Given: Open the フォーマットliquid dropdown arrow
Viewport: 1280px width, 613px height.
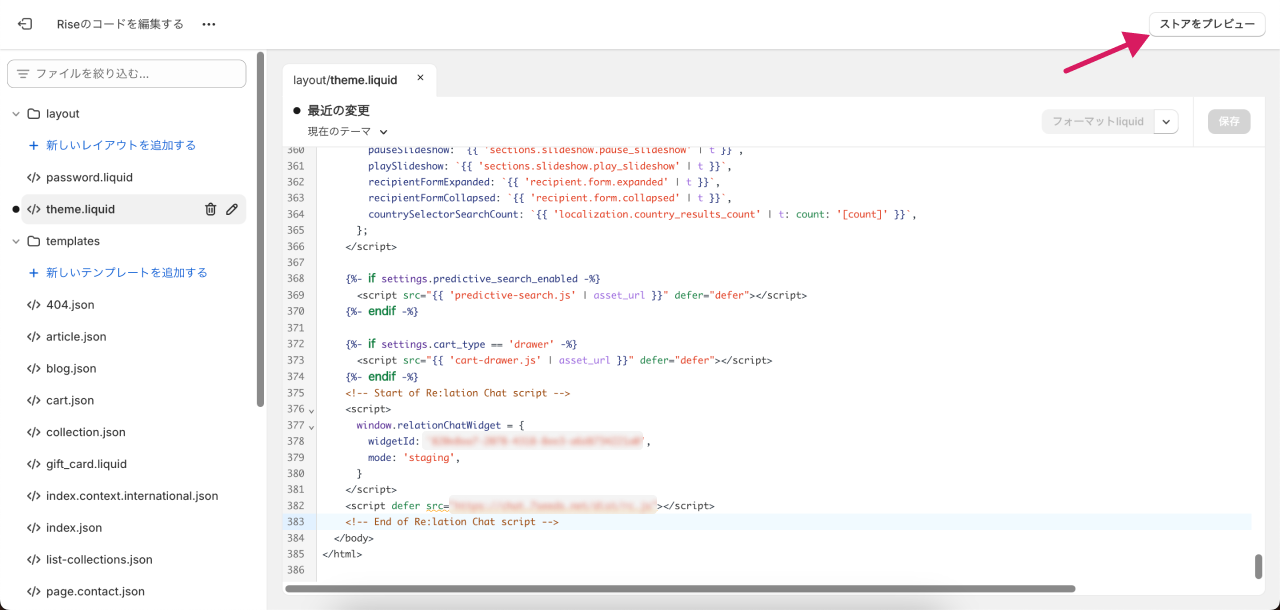Looking at the screenshot, I should [1166, 121].
